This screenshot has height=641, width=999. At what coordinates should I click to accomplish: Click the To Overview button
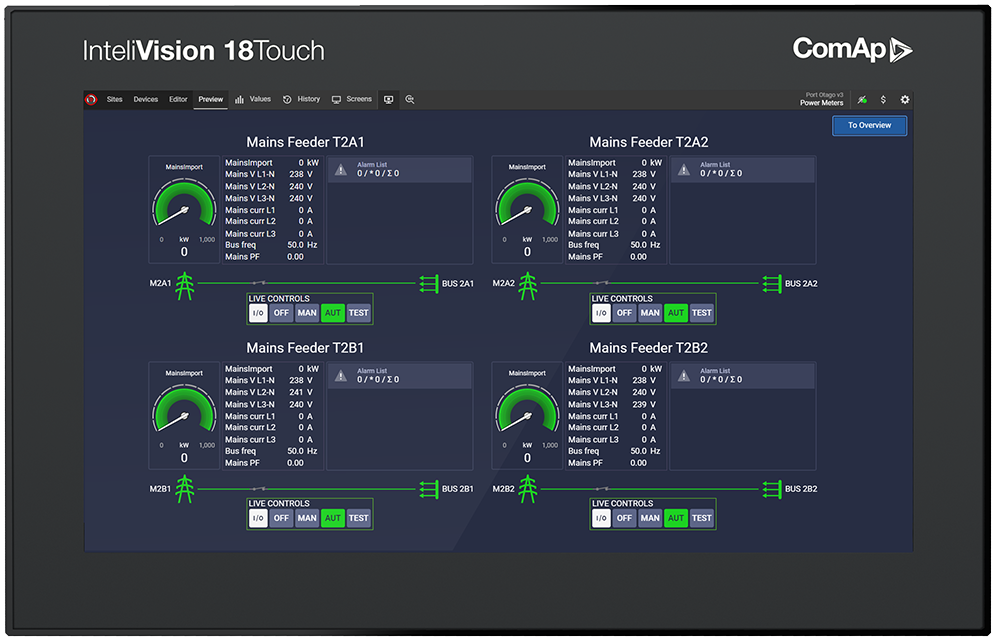coord(868,125)
